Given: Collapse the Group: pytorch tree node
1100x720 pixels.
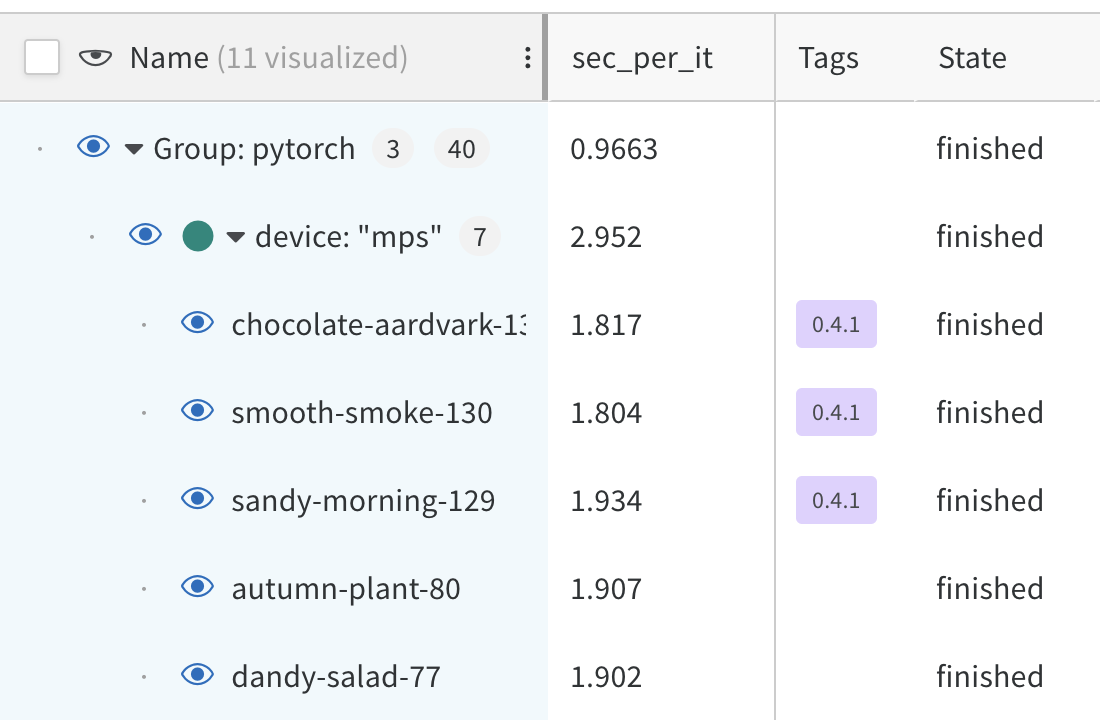Looking at the screenshot, I should 133,147.
